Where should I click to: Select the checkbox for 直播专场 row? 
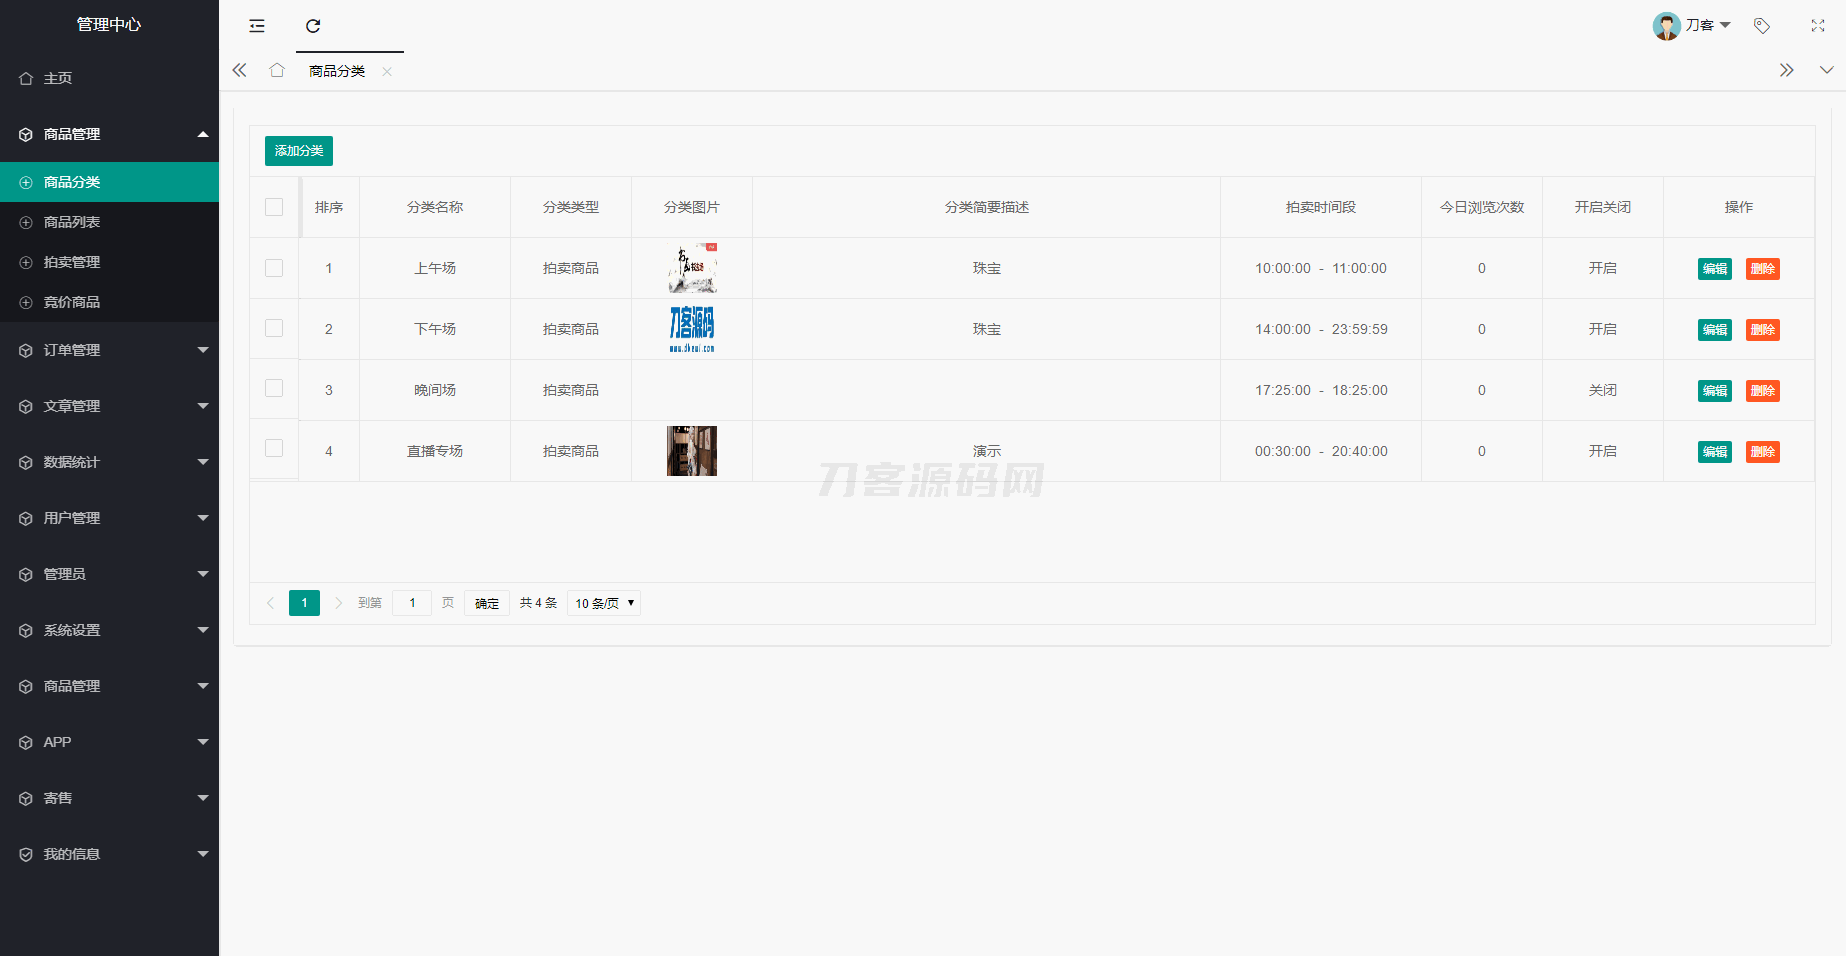click(274, 449)
